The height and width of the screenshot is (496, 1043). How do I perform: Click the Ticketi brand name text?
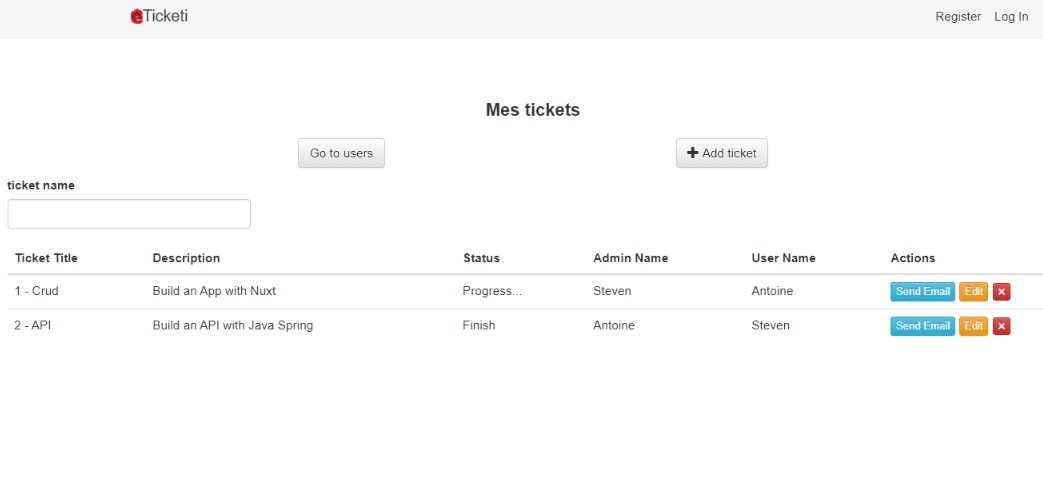pyautogui.click(x=166, y=16)
